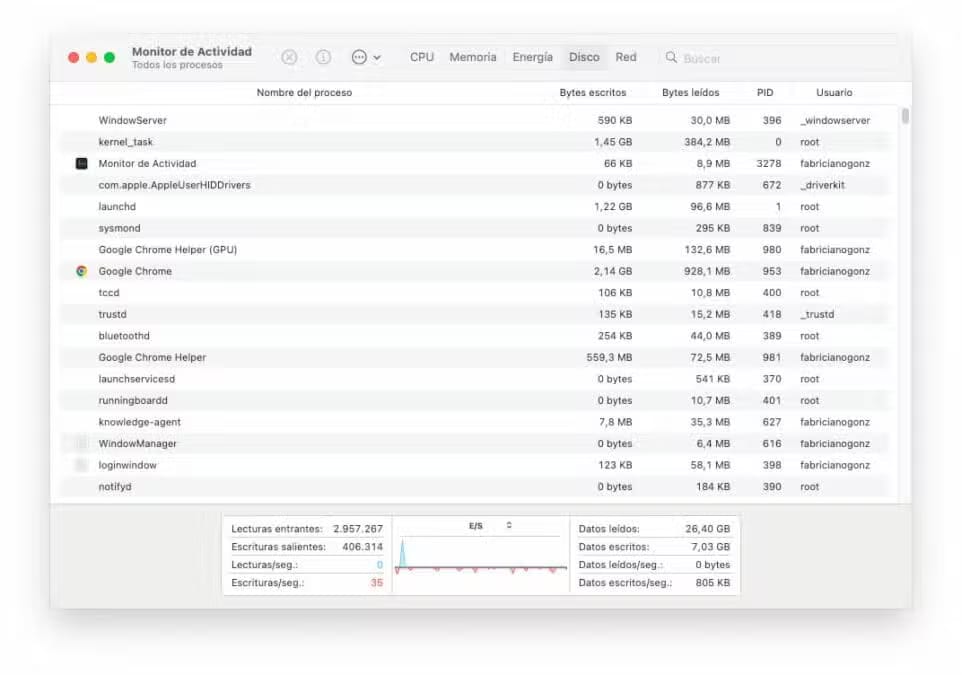Switch to the CPU tab
962x675 pixels.
[x=421, y=57]
